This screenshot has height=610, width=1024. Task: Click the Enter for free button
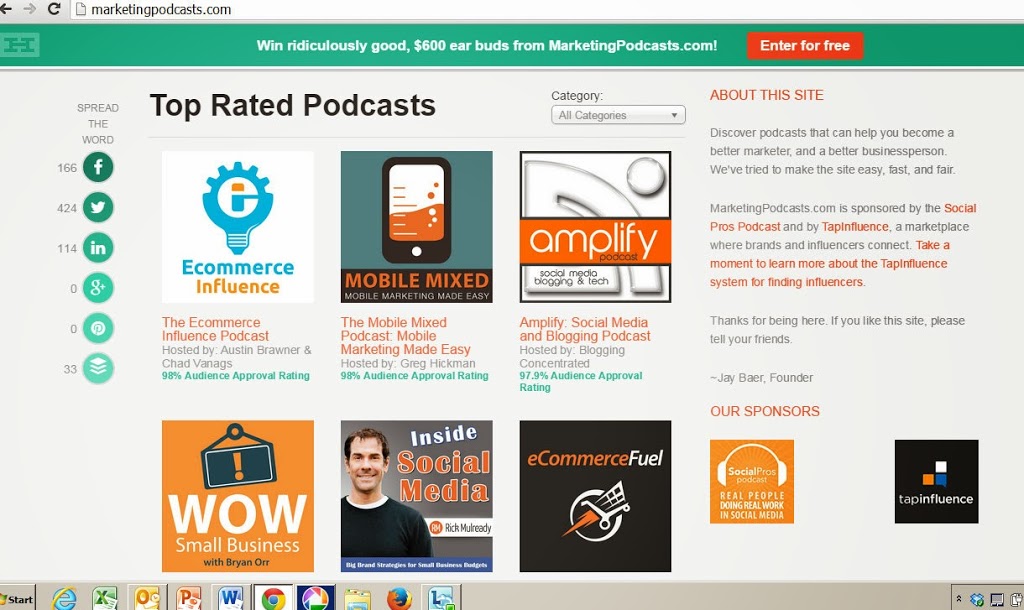click(x=805, y=46)
